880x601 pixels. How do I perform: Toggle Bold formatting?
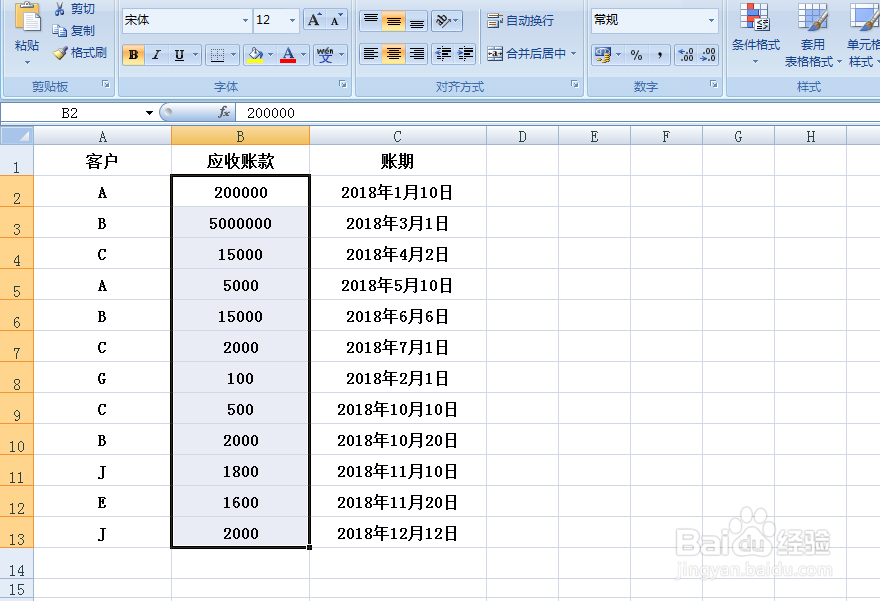[x=133, y=54]
